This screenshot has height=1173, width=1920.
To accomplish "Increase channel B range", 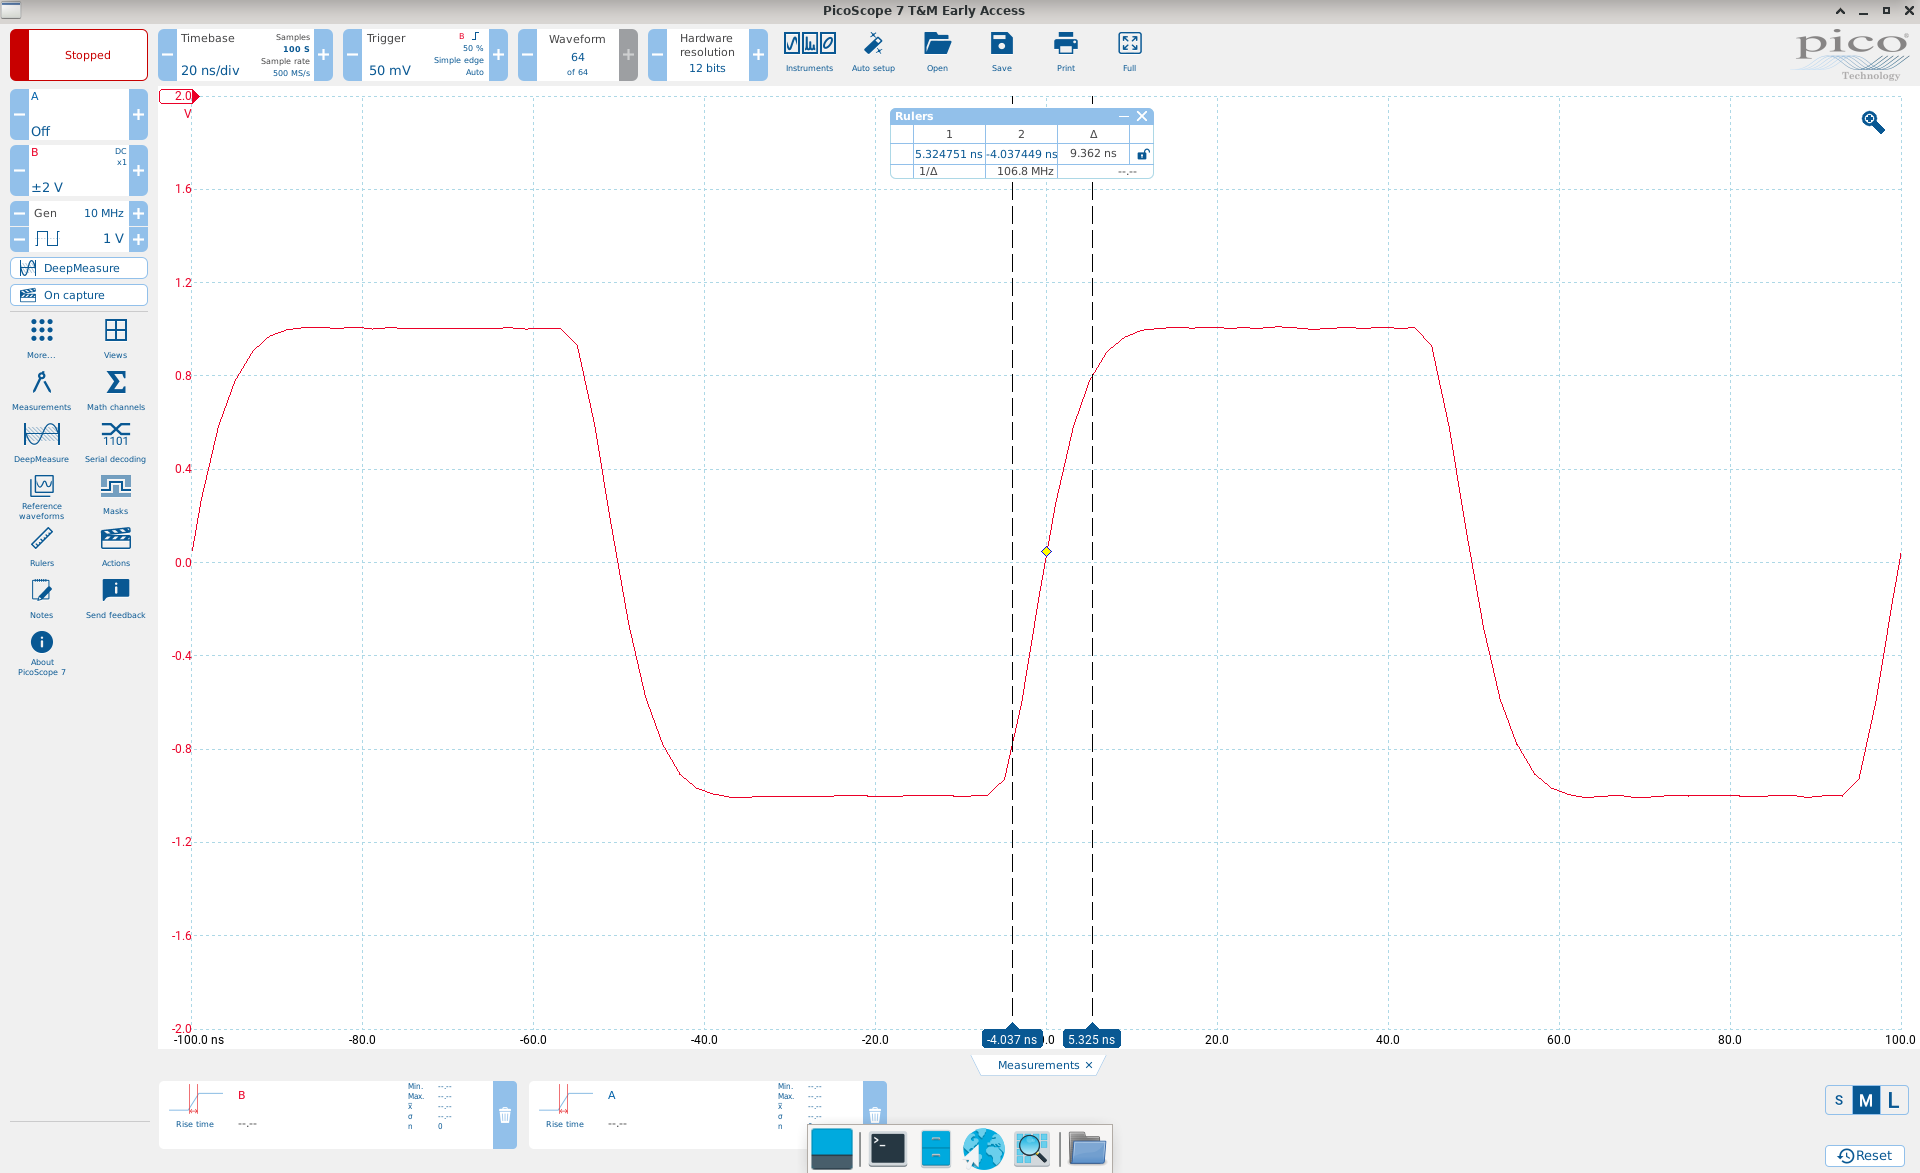I will tap(138, 171).
